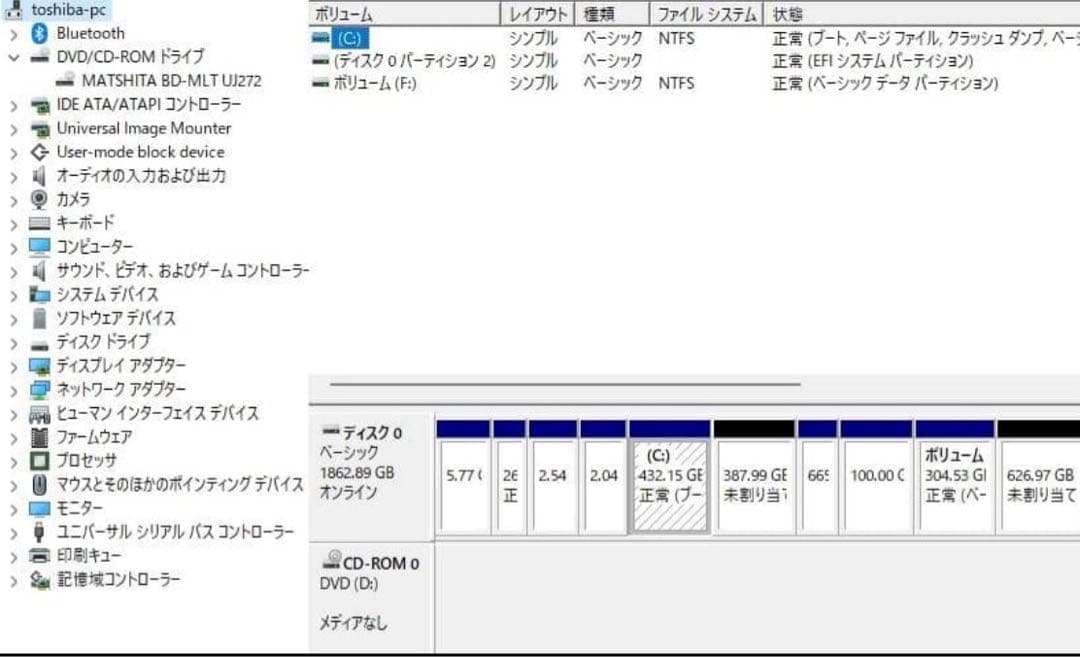1080x657 pixels.
Task: Click the ファームウェア (firmware) device icon
Action: coord(37,437)
